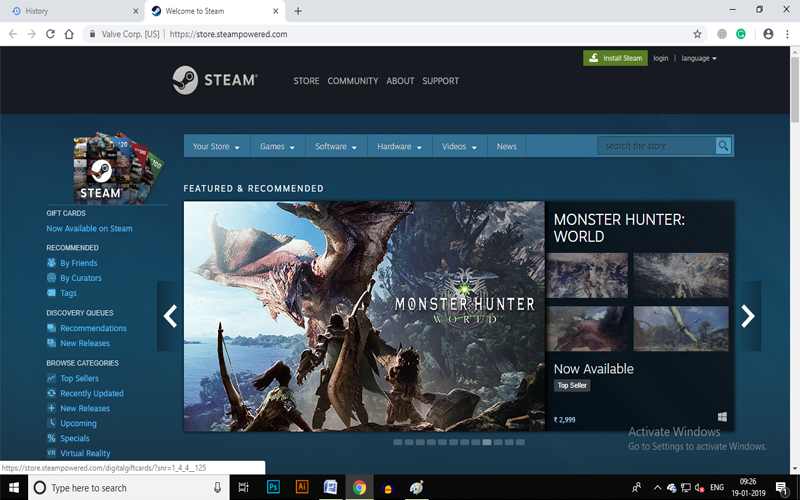This screenshot has width=800, height=500.
Task: Open Hardware dropdown menu
Action: 399,146
